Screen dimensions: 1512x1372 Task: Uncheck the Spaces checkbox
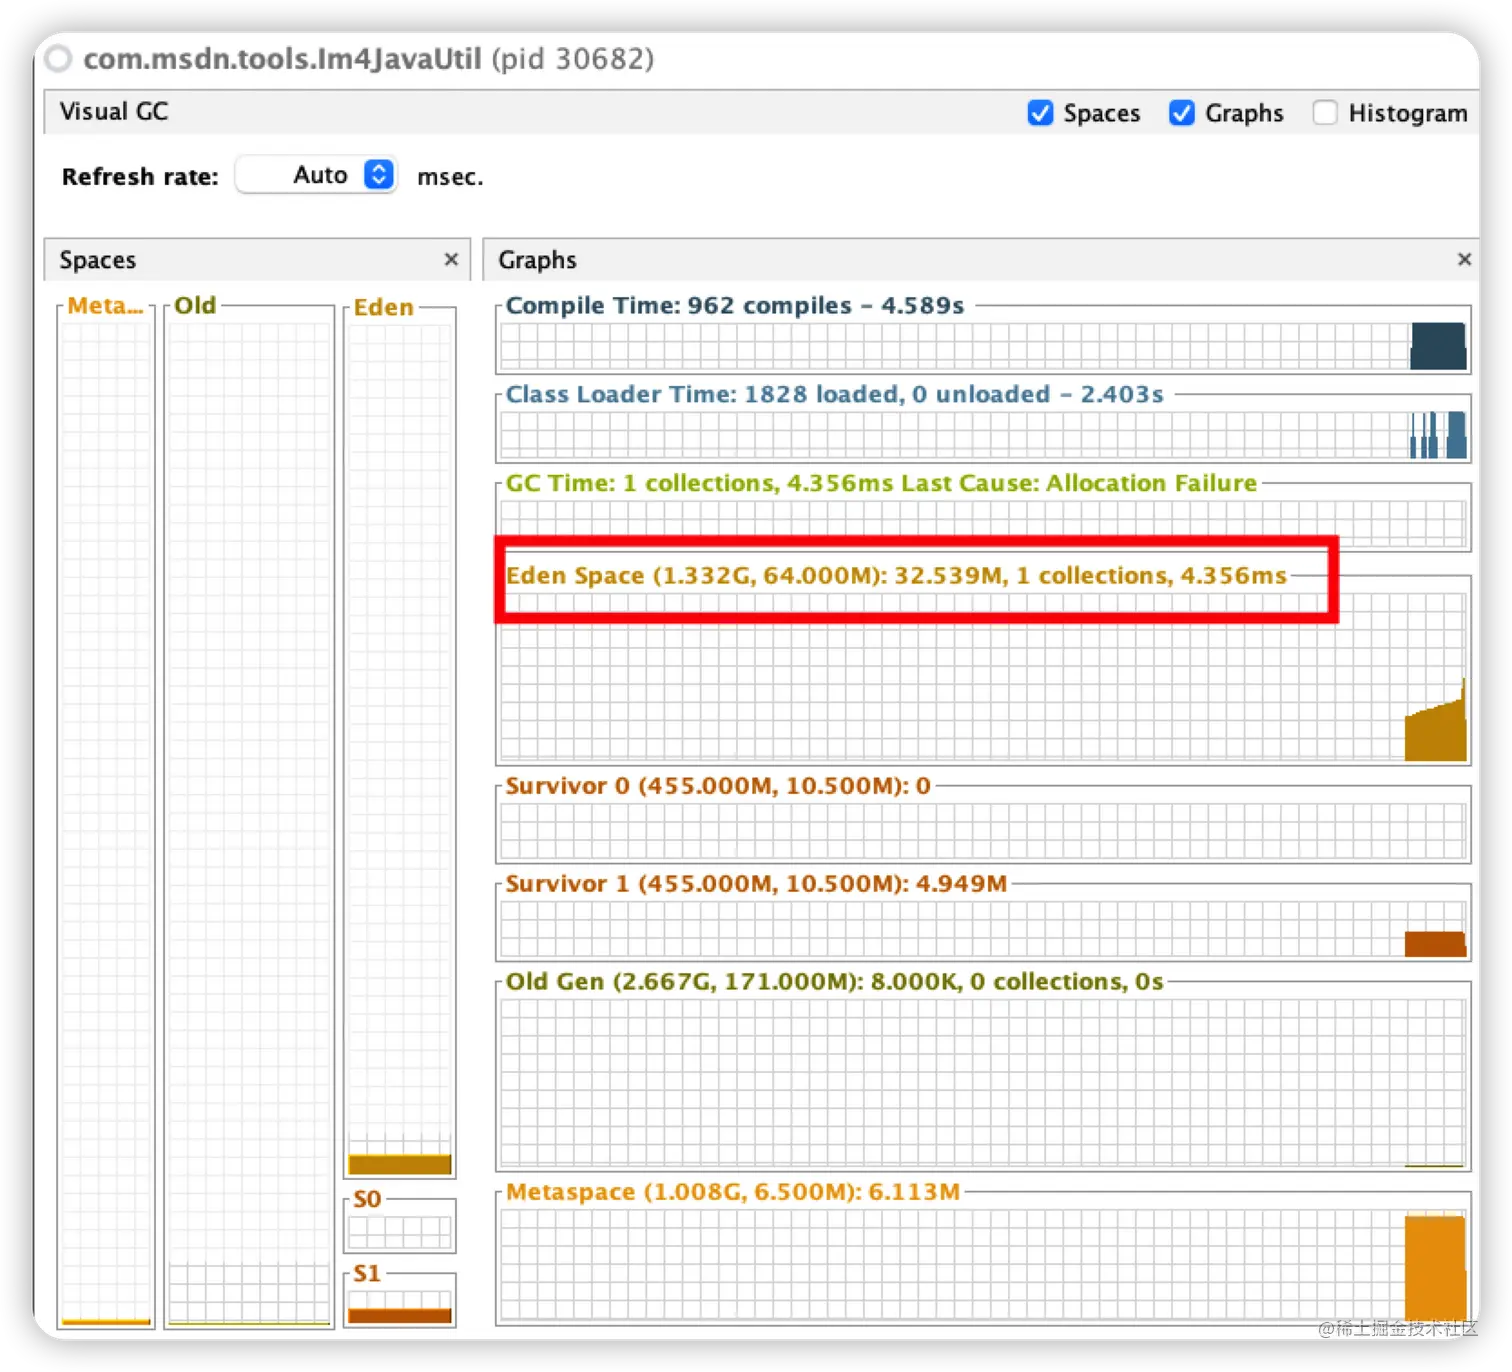(1040, 113)
